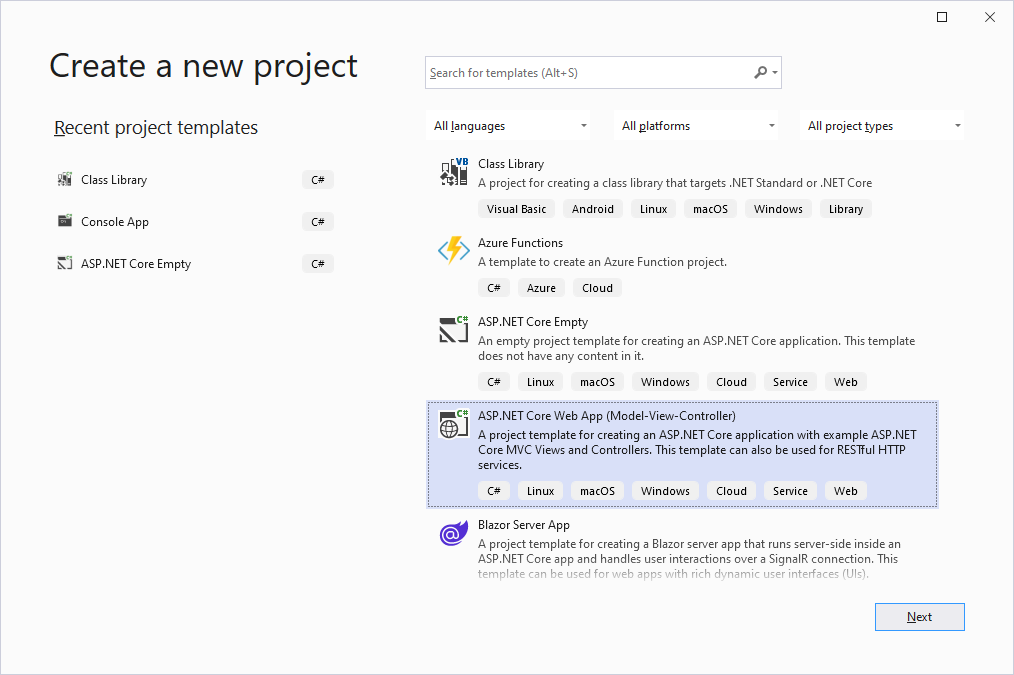Click the C# tag under Azure Functions
The image size is (1014, 675).
(x=494, y=288)
